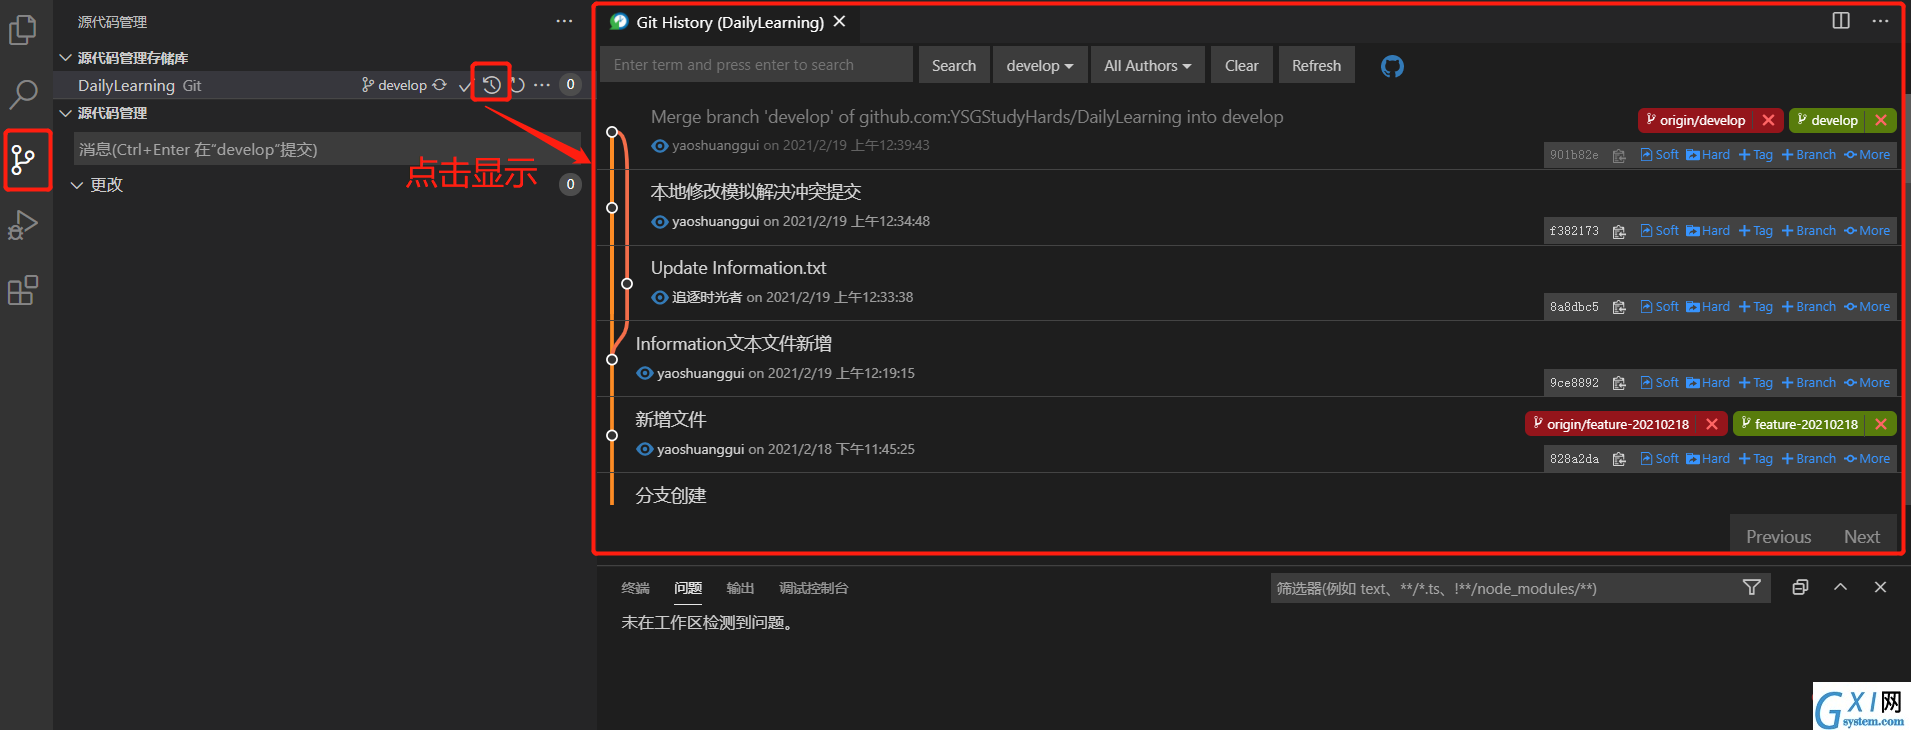Click the Search button in Git History
The height and width of the screenshot is (730, 1911).
(x=954, y=65)
